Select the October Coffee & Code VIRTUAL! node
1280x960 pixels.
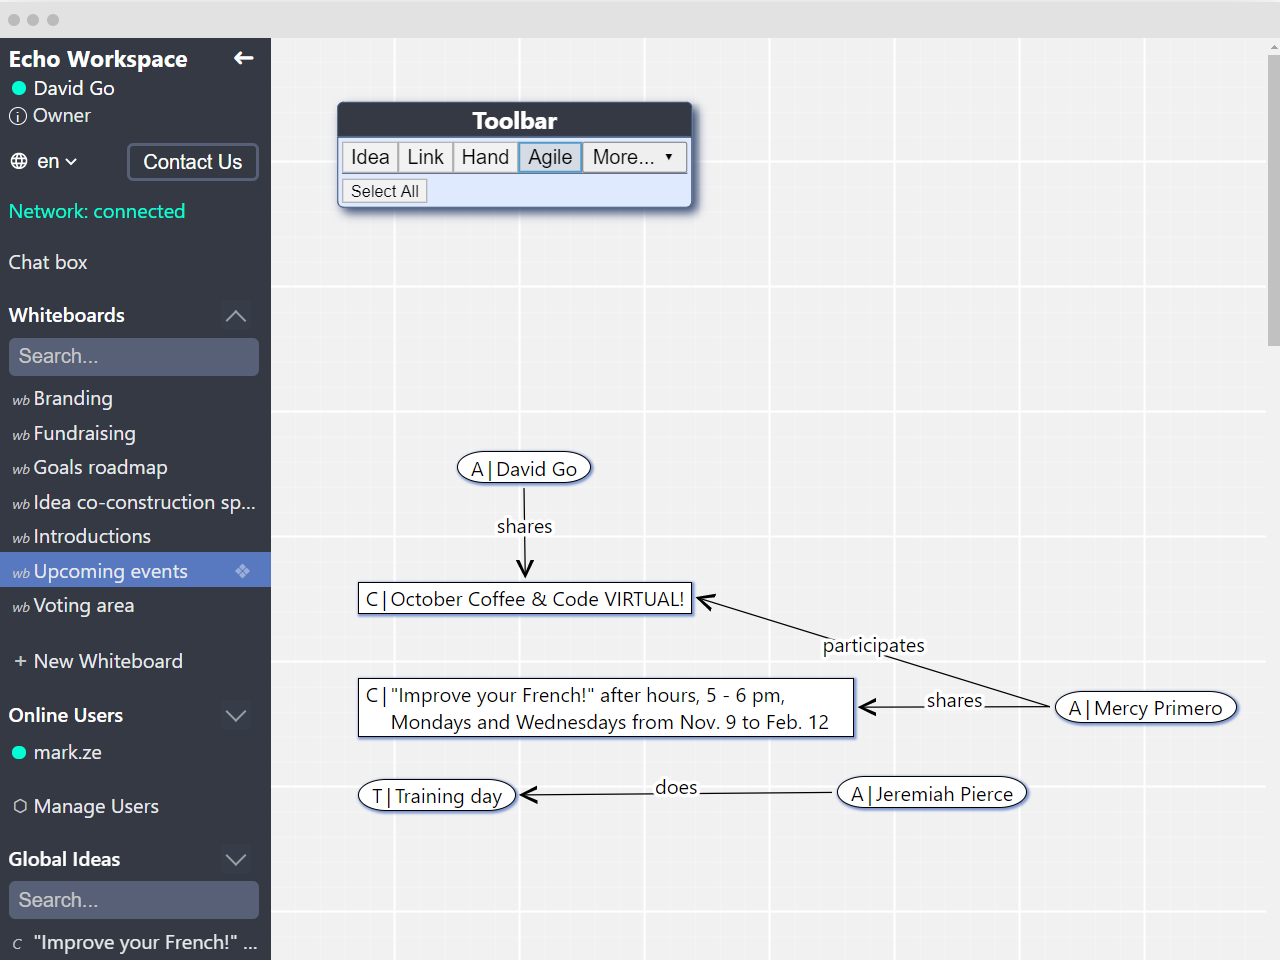pos(525,599)
